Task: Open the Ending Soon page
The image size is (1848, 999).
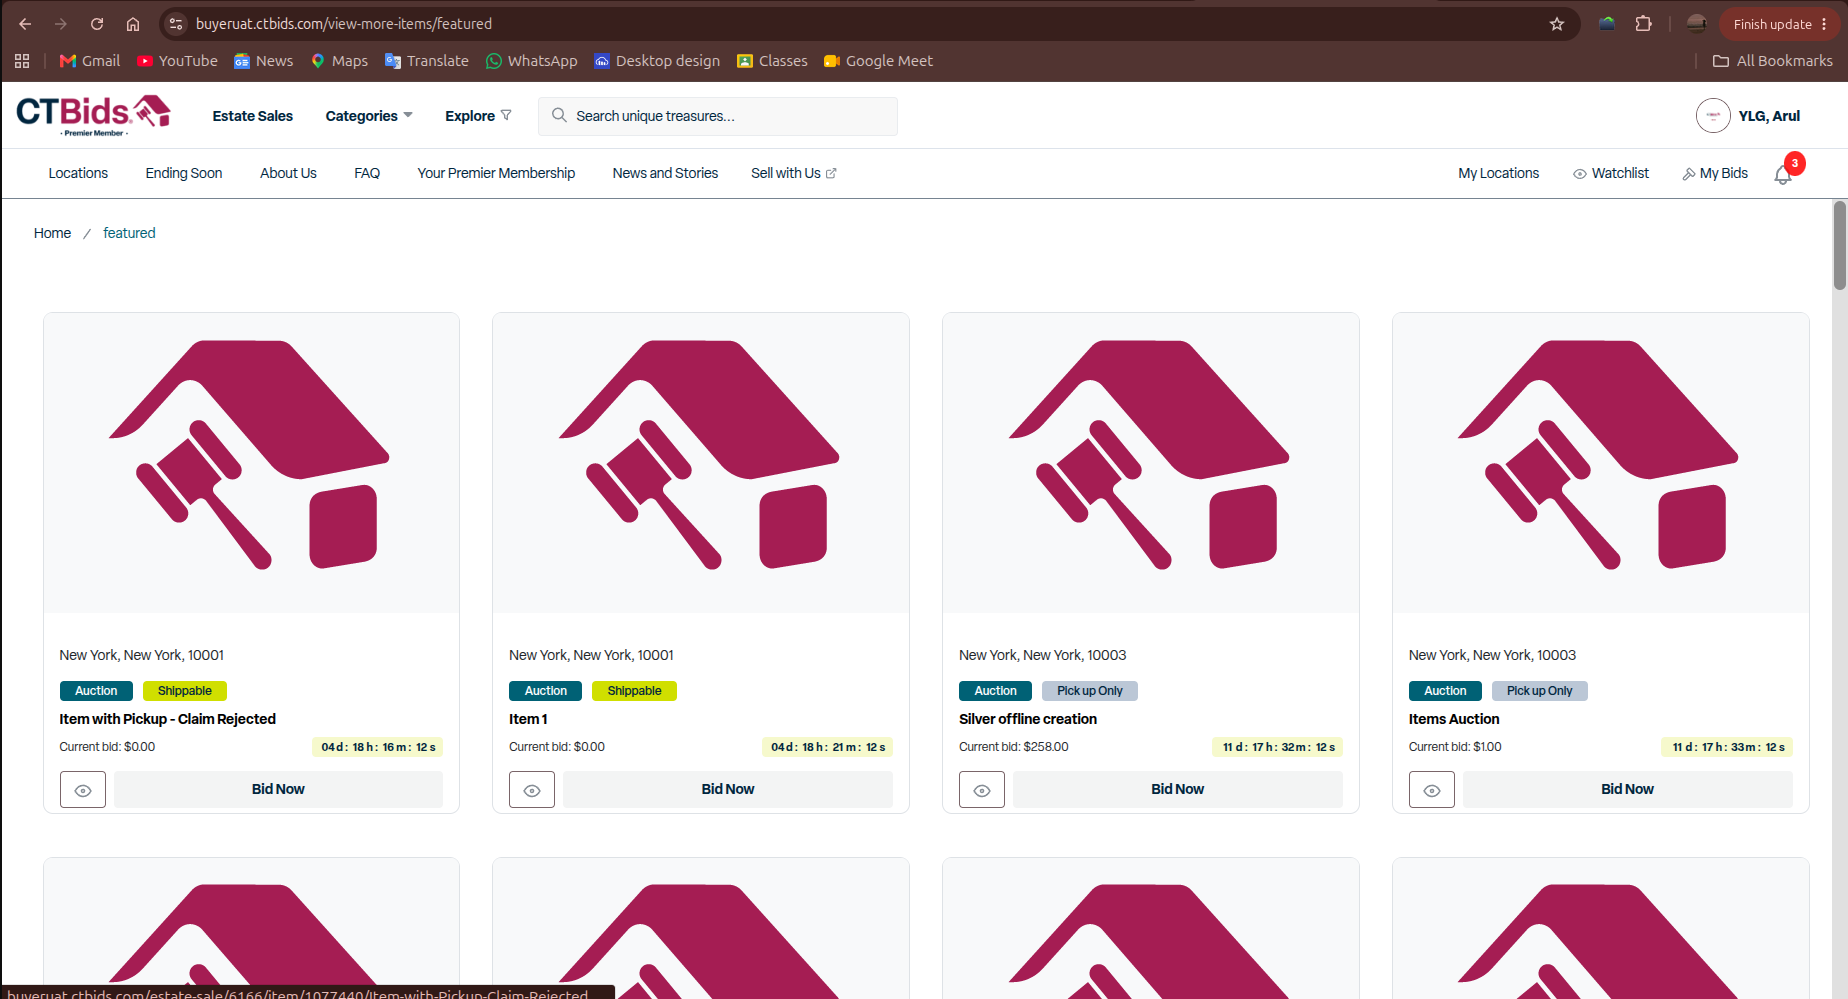Action: (x=184, y=173)
